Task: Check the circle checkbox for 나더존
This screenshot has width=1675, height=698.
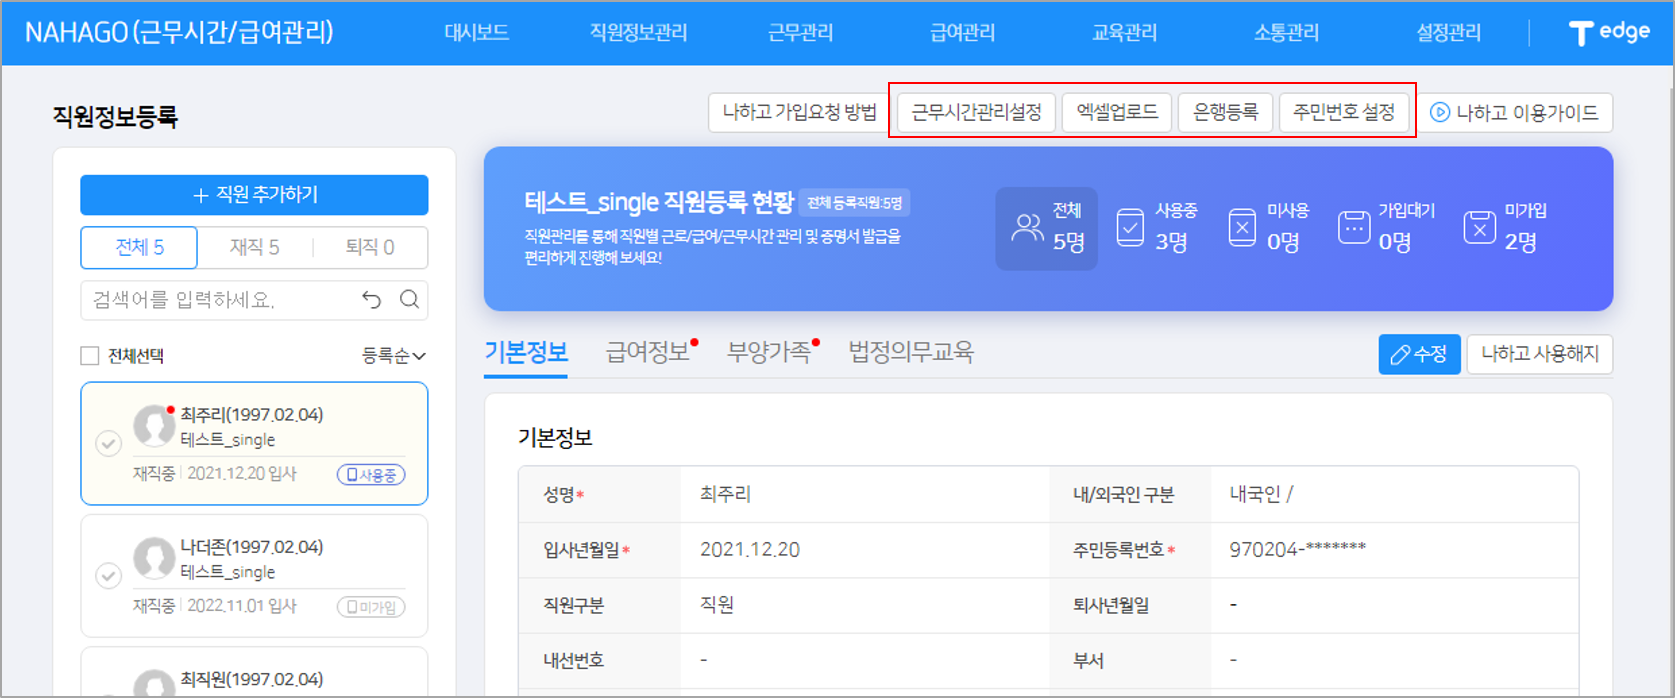Action: click(x=109, y=575)
